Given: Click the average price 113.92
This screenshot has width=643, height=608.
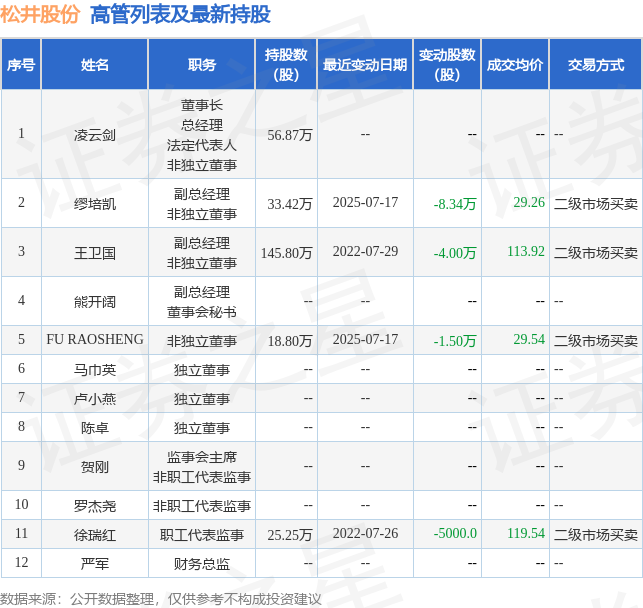Looking at the screenshot, I should 526,251.
